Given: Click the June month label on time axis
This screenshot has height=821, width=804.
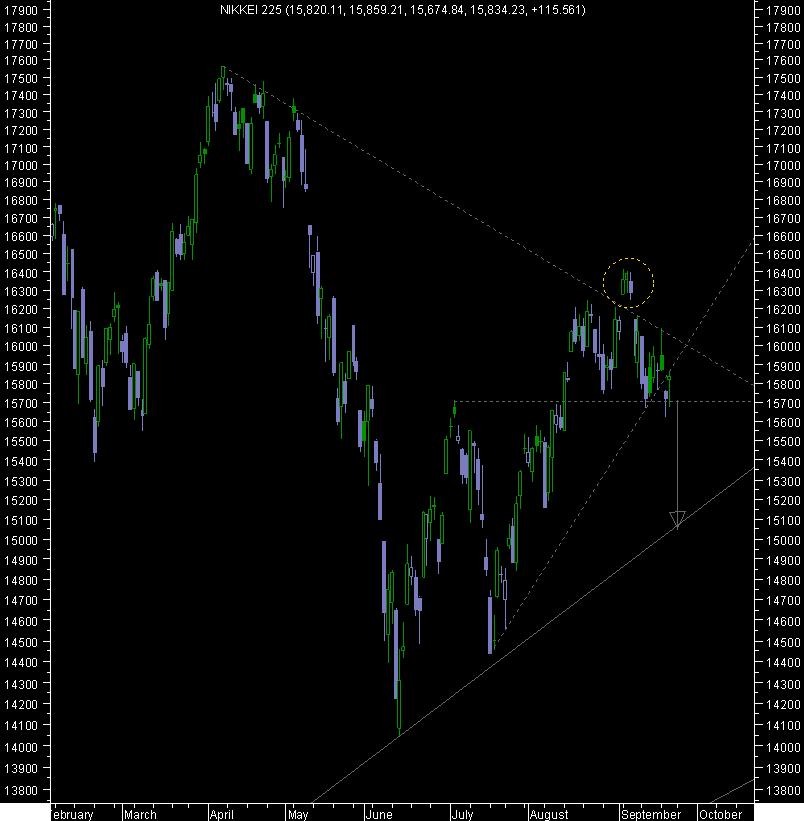Looking at the screenshot, I should click(x=379, y=814).
